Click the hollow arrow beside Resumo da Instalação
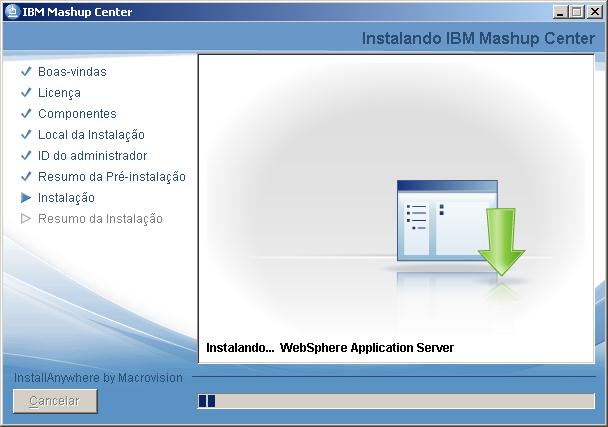 click(x=26, y=219)
